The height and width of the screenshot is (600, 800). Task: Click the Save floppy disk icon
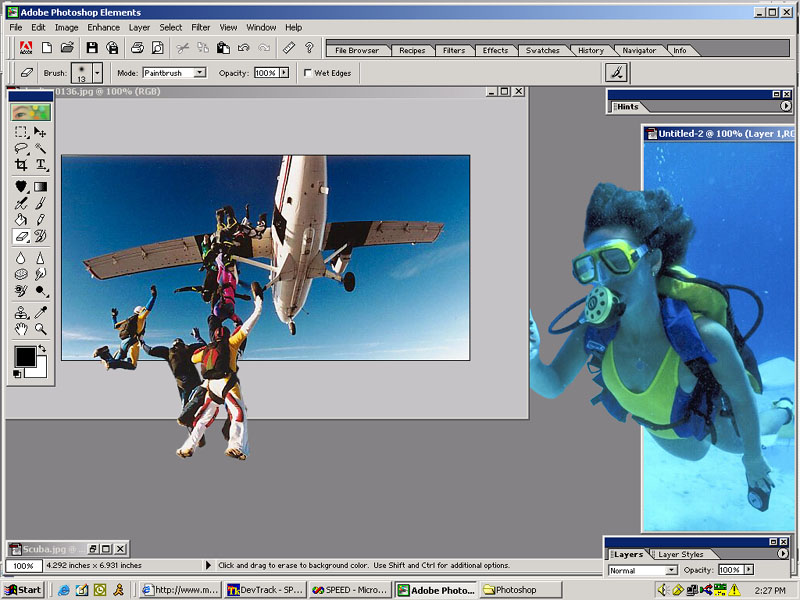tap(92, 48)
